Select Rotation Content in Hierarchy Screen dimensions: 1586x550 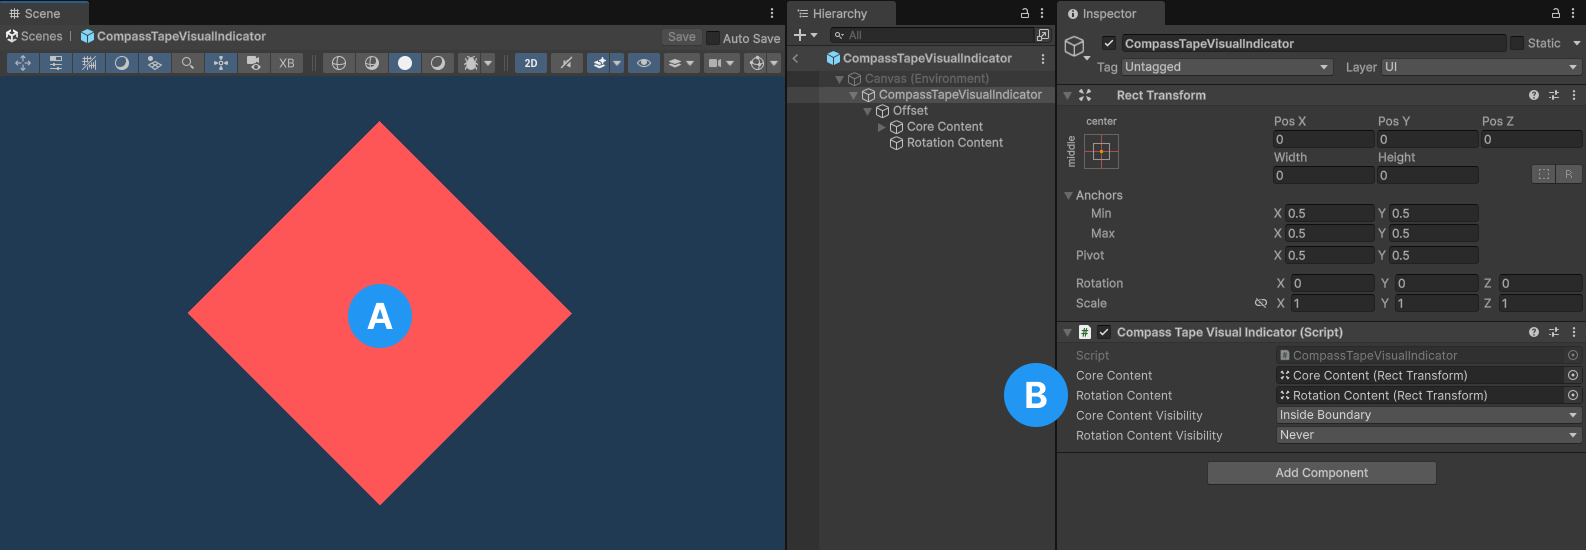point(955,143)
